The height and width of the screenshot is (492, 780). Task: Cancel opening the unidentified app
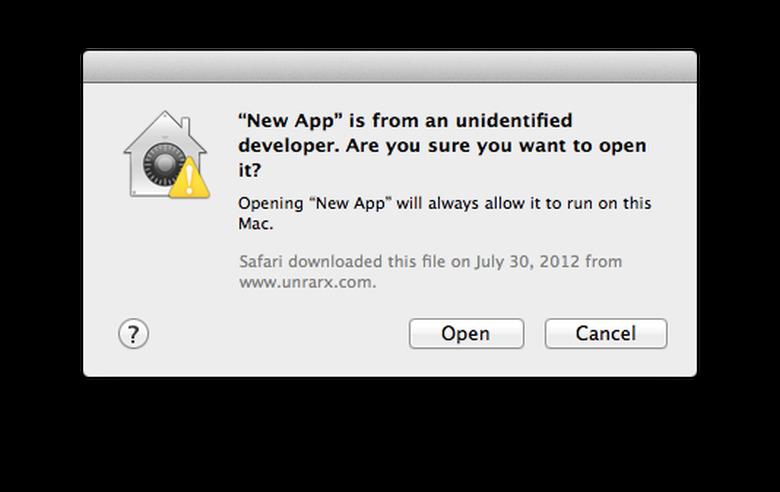point(605,333)
